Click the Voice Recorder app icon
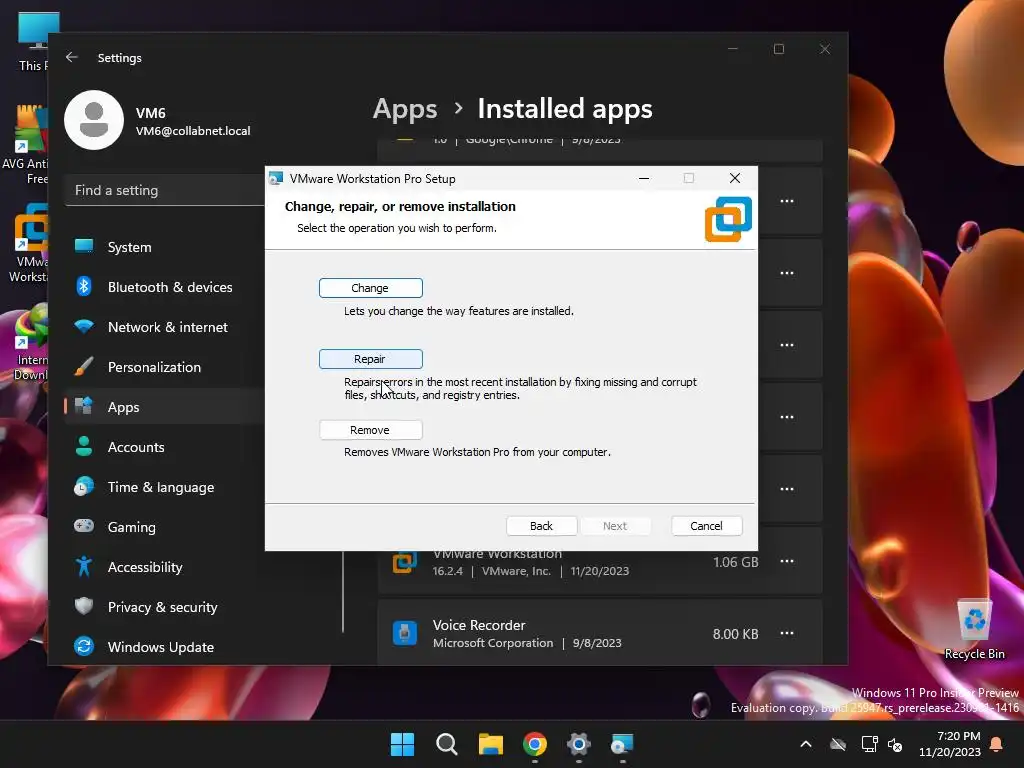 click(x=405, y=633)
